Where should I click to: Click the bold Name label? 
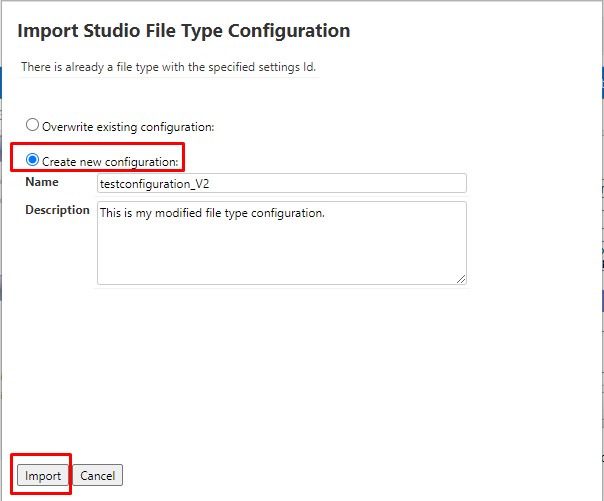pyautogui.click(x=42, y=182)
